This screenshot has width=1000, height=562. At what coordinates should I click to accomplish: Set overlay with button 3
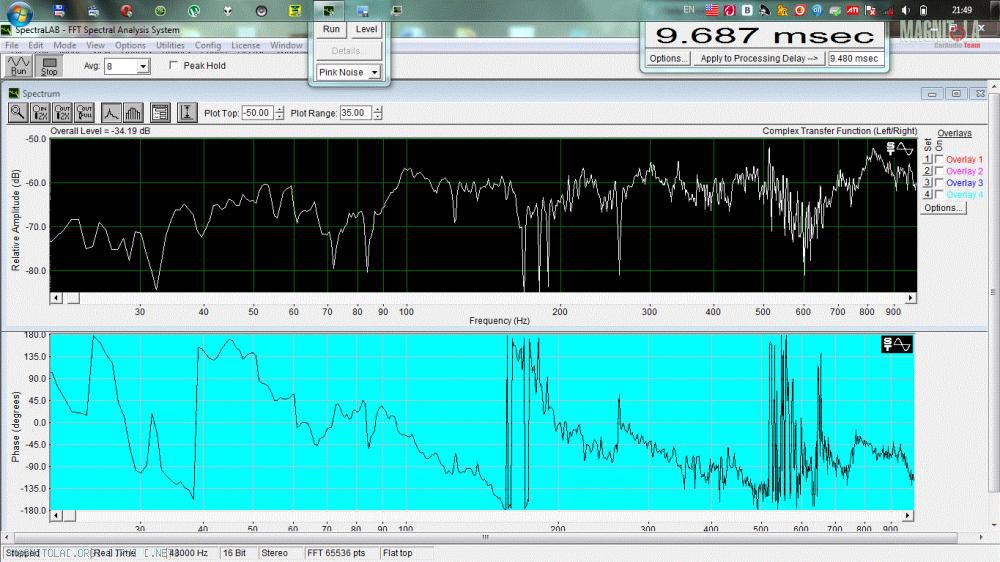927,182
